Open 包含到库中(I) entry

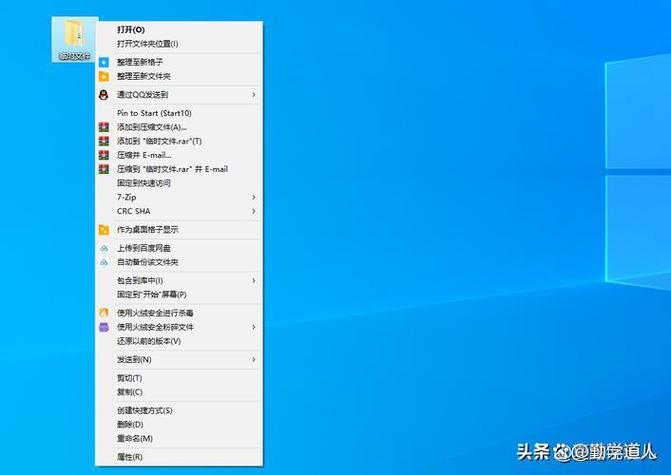(x=179, y=281)
